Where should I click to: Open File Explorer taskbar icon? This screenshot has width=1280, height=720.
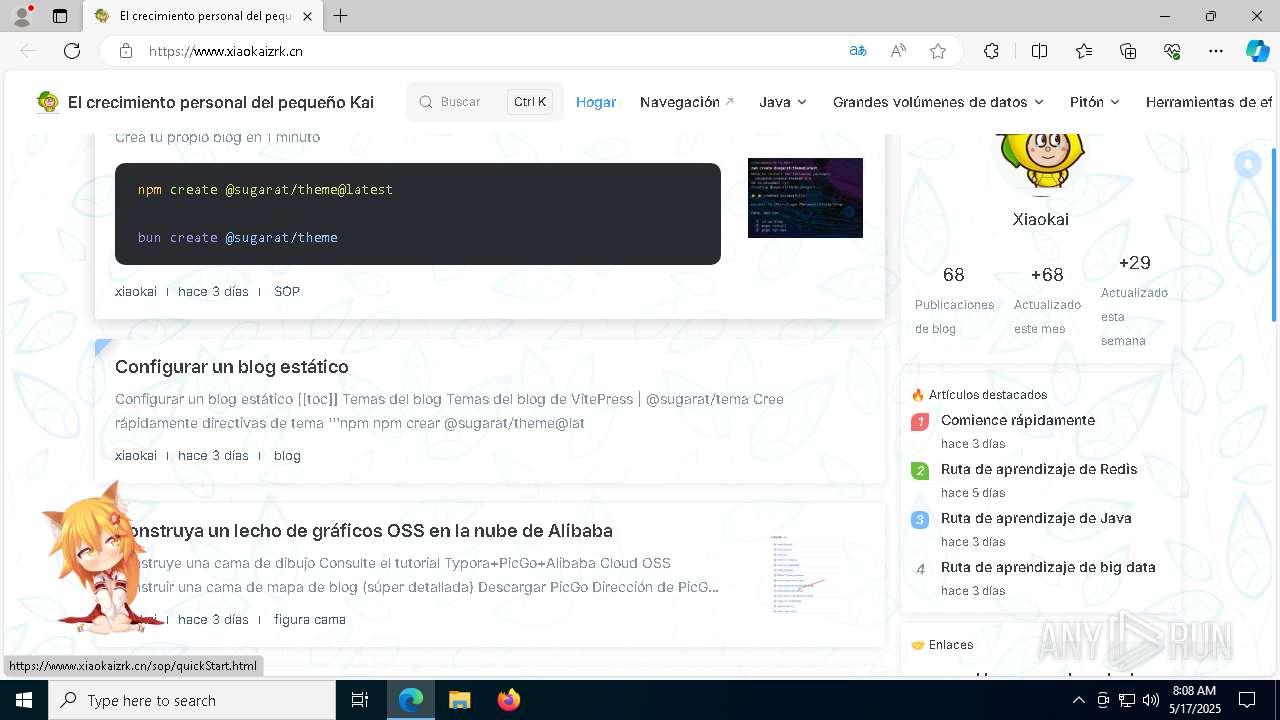click(x=459, y=700)
